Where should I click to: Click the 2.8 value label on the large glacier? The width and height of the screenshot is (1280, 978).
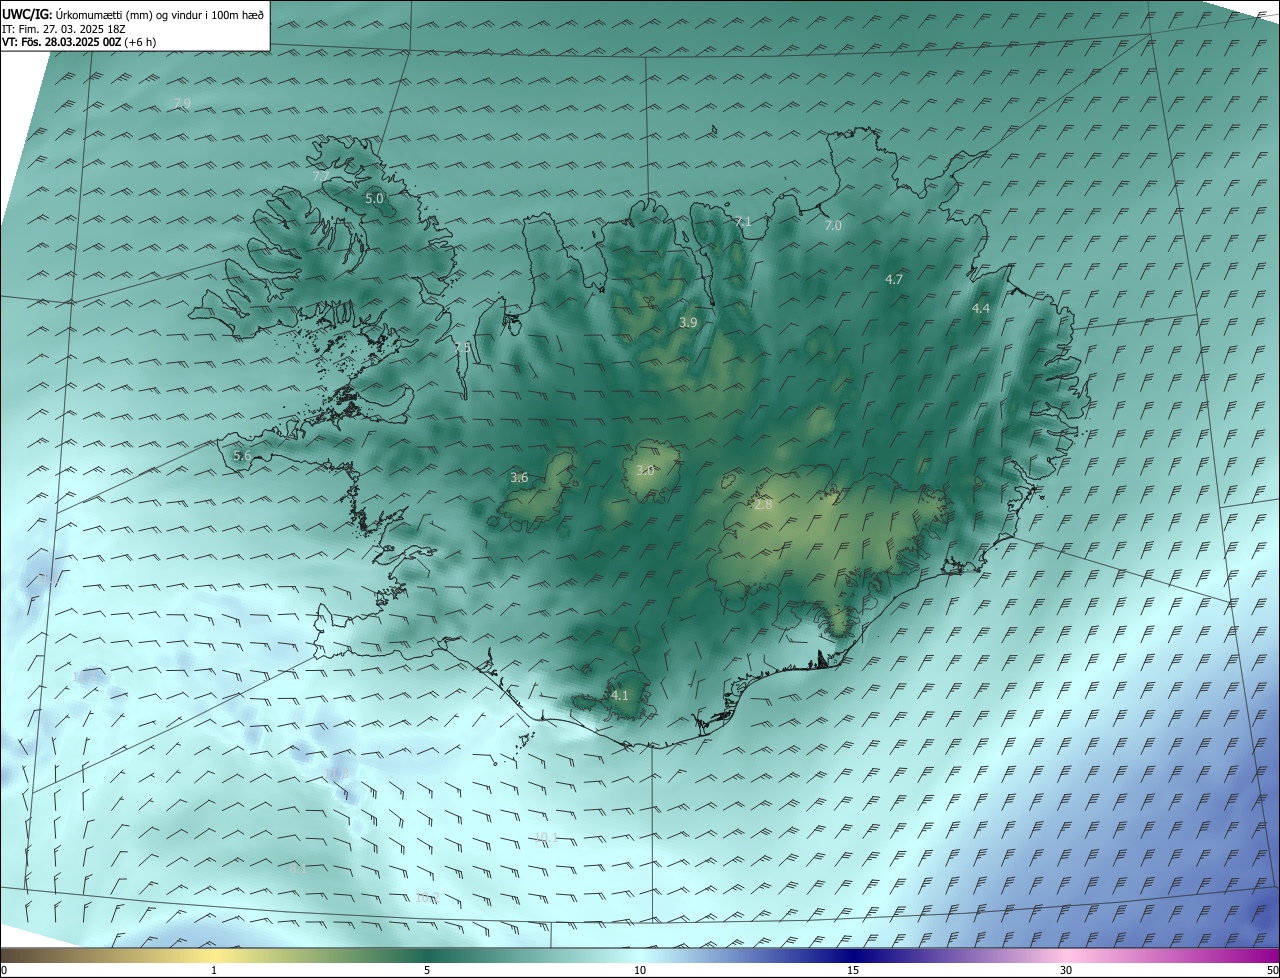click(763, 505)
